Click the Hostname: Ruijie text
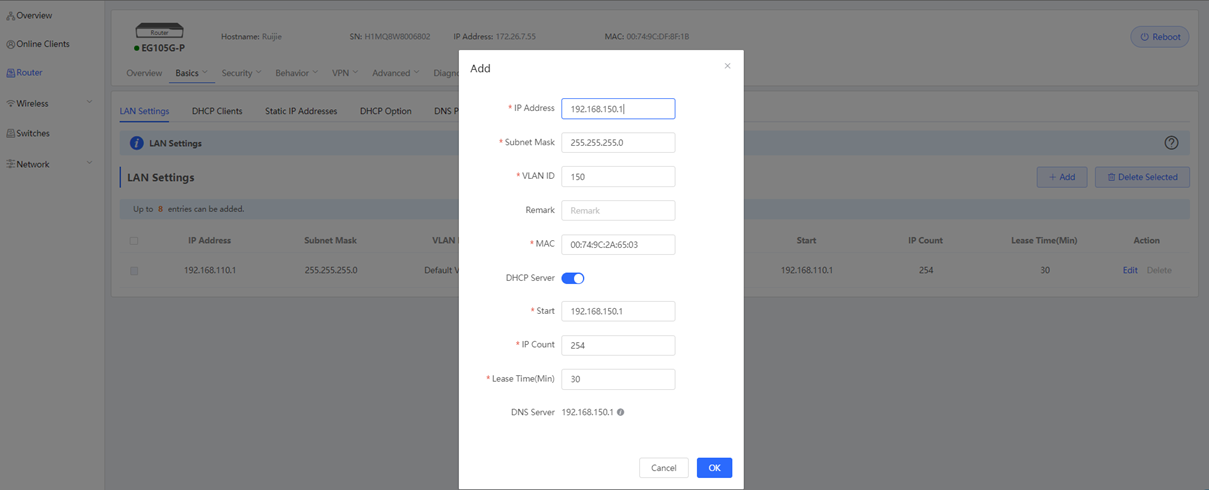The height and width of the screenshot is (490, 1209). click(x=251, y=37)
